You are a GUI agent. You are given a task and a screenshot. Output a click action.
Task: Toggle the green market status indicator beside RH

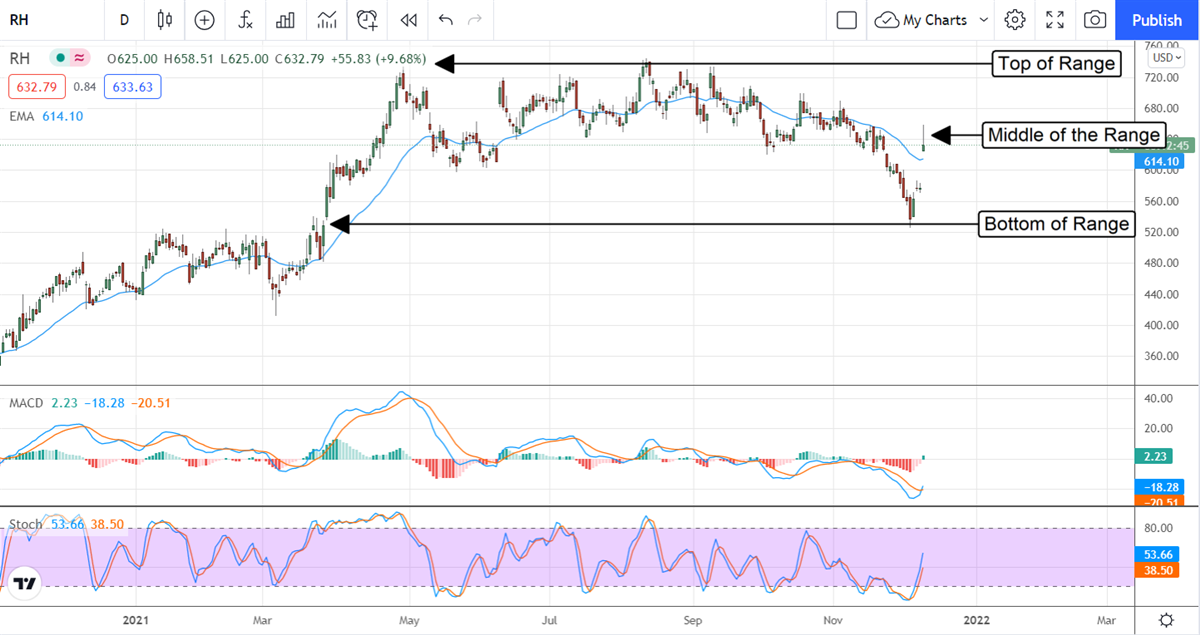tap(62, 59)
